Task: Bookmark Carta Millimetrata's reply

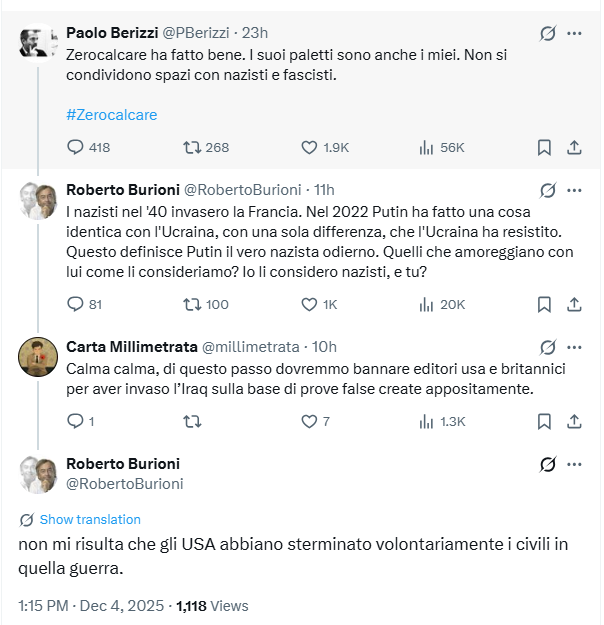Action: (544, 421)
